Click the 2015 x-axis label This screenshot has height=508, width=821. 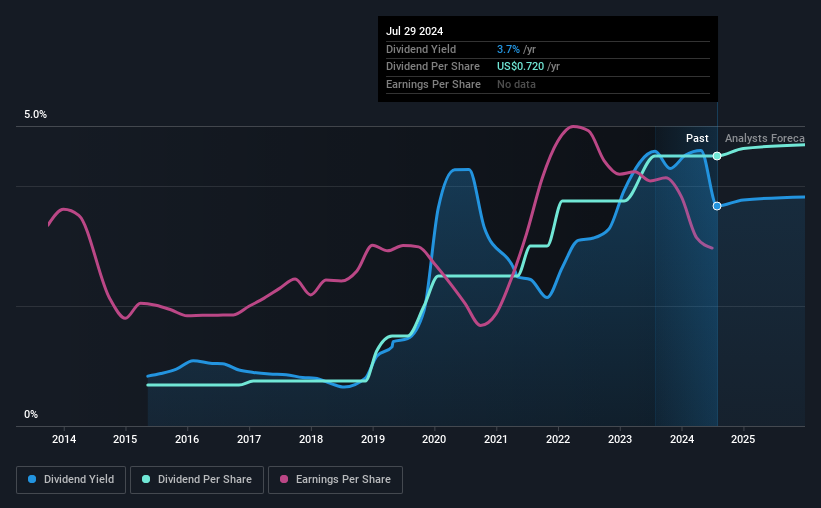[x=125, y=439]
